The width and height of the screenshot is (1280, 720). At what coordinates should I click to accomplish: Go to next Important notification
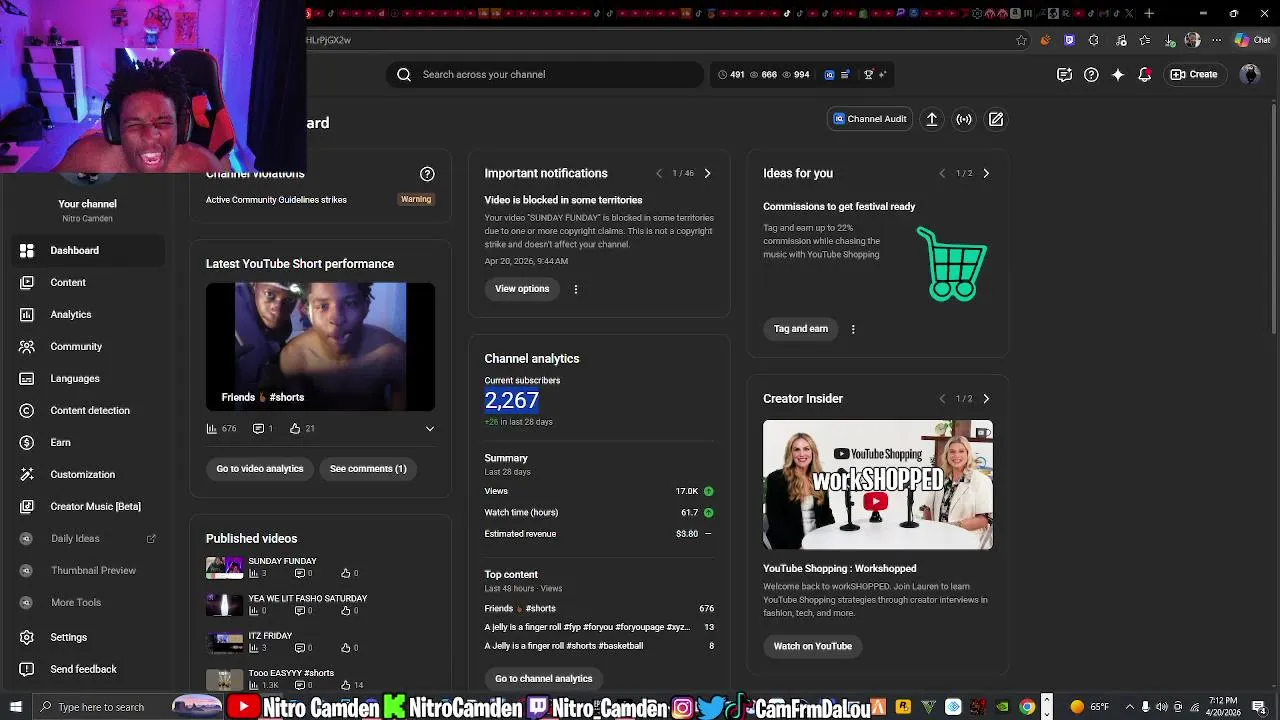[707, 174]
